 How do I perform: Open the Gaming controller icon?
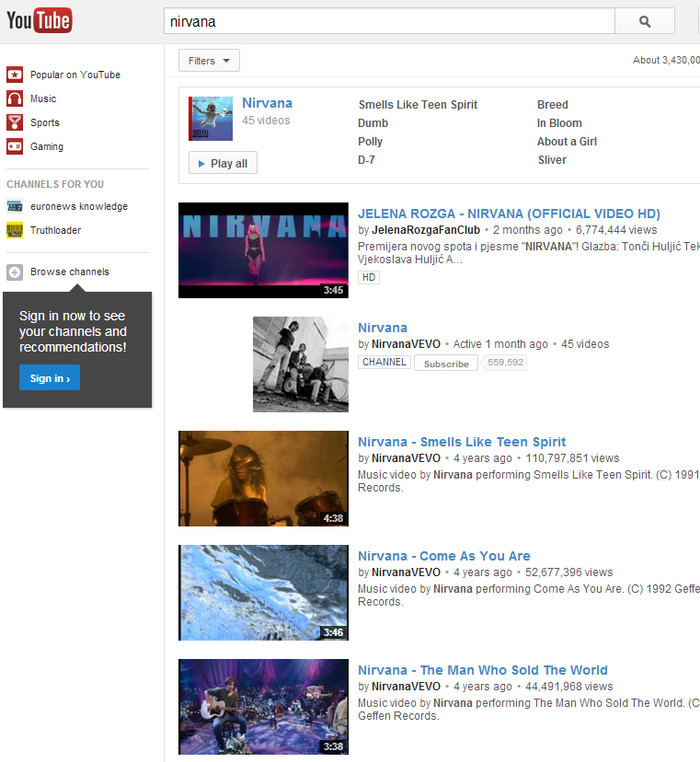tap(15, 146)
